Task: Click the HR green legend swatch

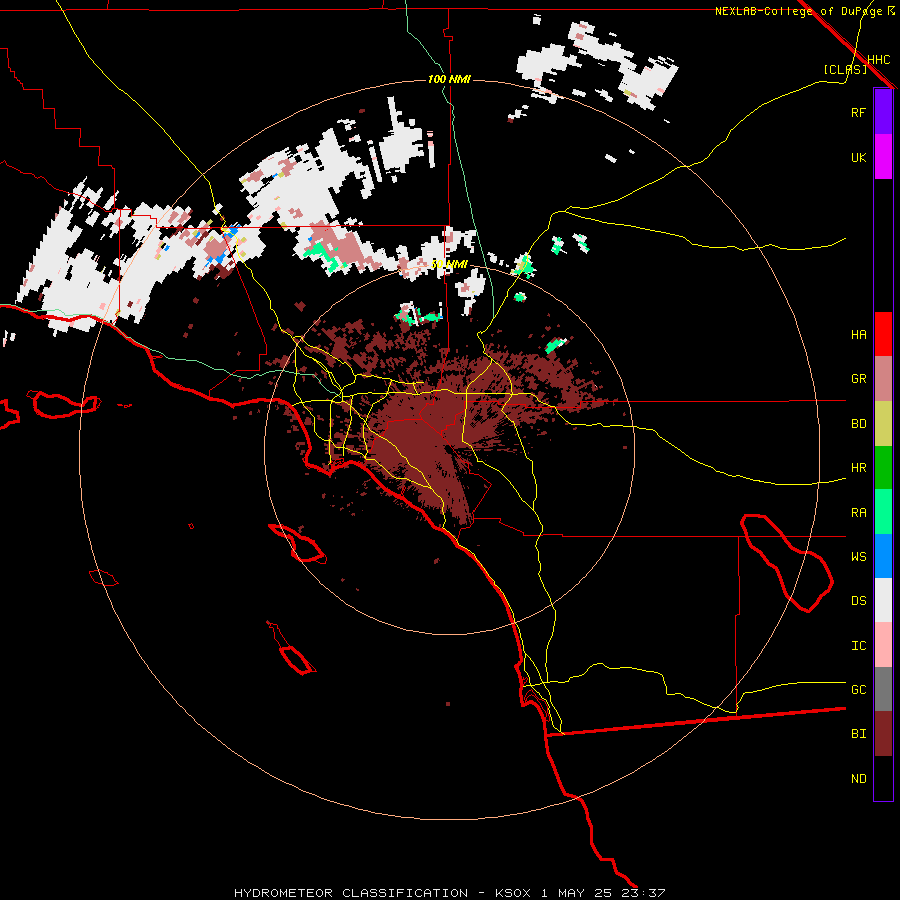Action: point(883,468)
